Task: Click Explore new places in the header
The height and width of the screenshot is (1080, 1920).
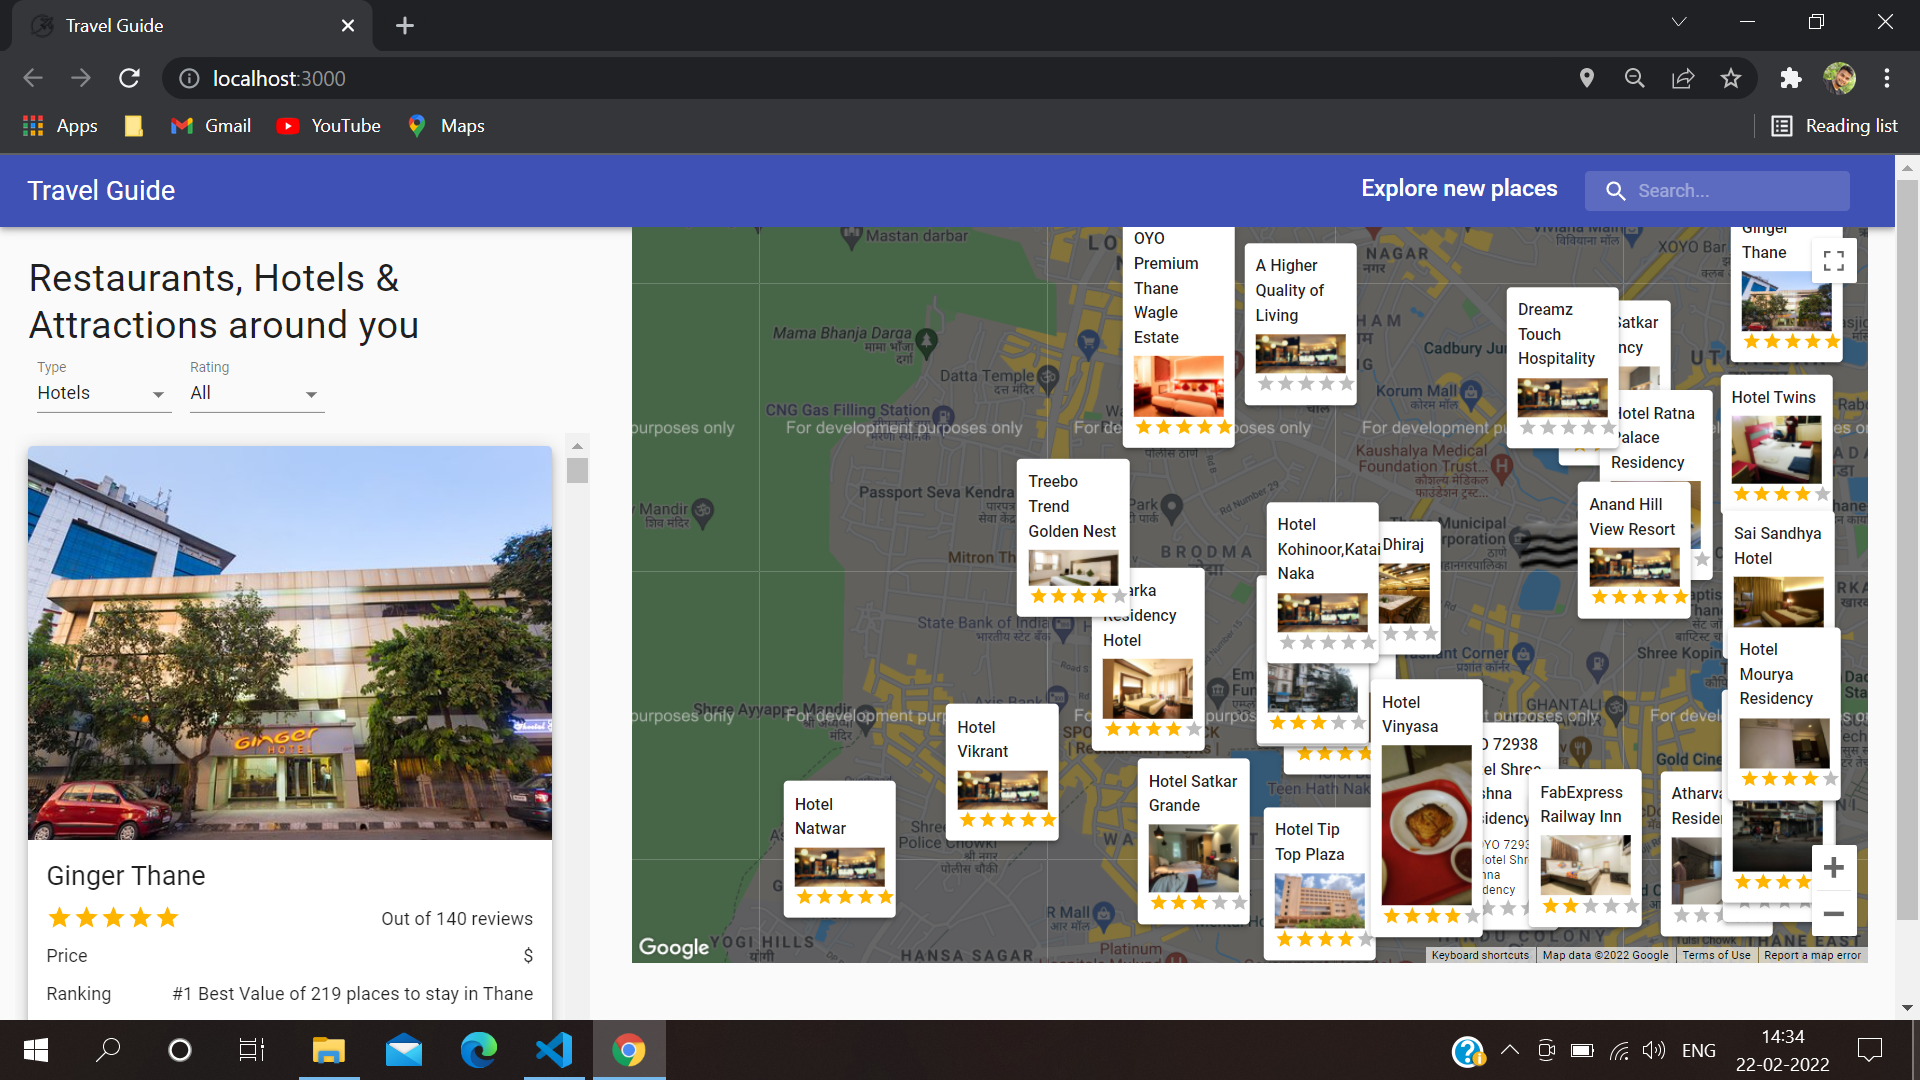Action: (x=1459, y=188)
